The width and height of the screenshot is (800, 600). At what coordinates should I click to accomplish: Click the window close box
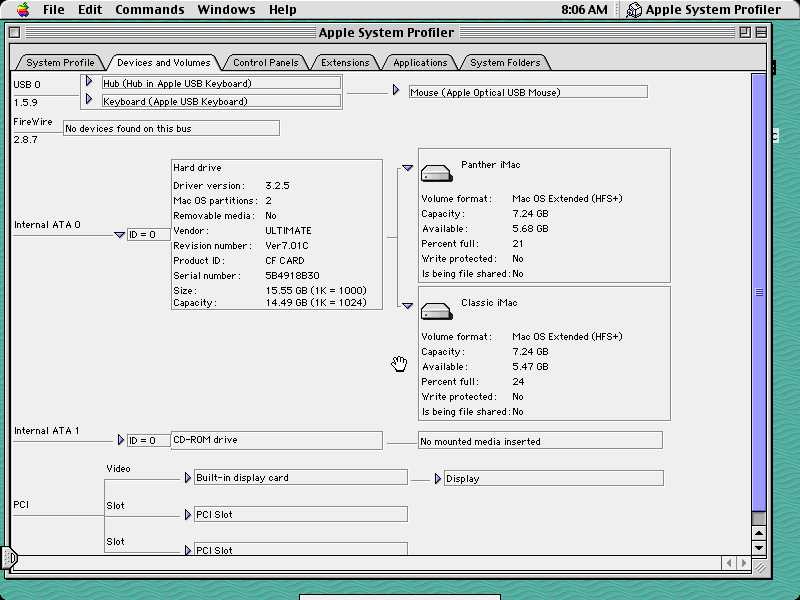point(14,33)
